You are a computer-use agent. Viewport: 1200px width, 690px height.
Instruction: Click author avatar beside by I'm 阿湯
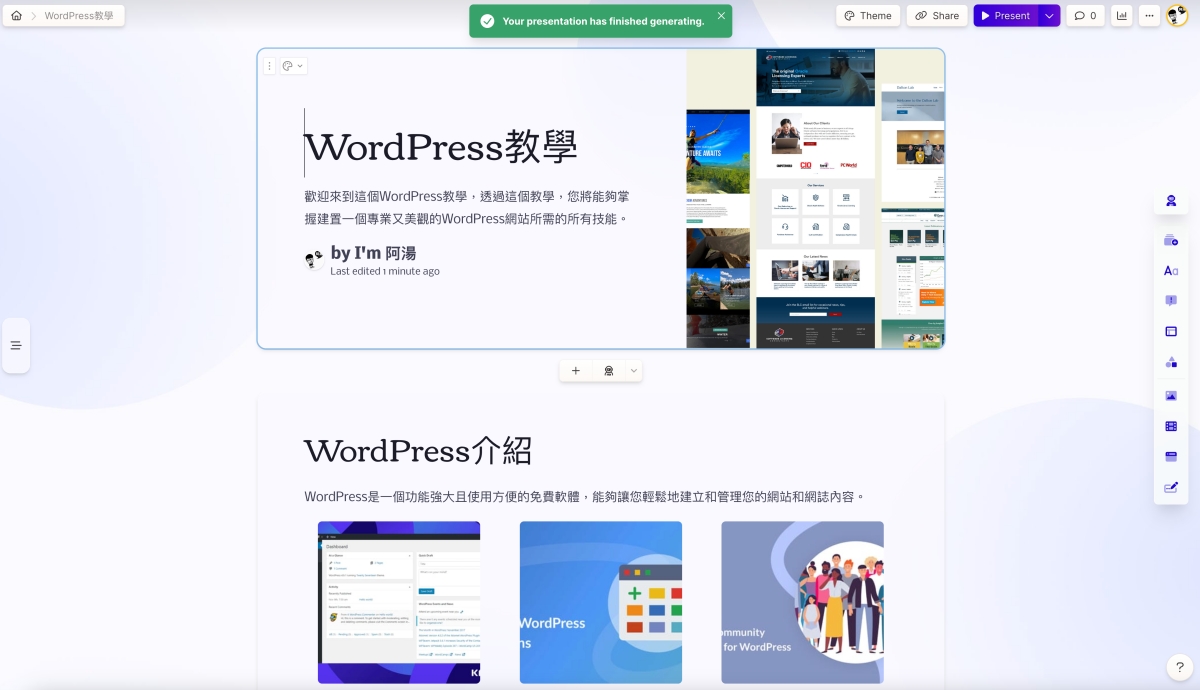[x=314, y=261]
